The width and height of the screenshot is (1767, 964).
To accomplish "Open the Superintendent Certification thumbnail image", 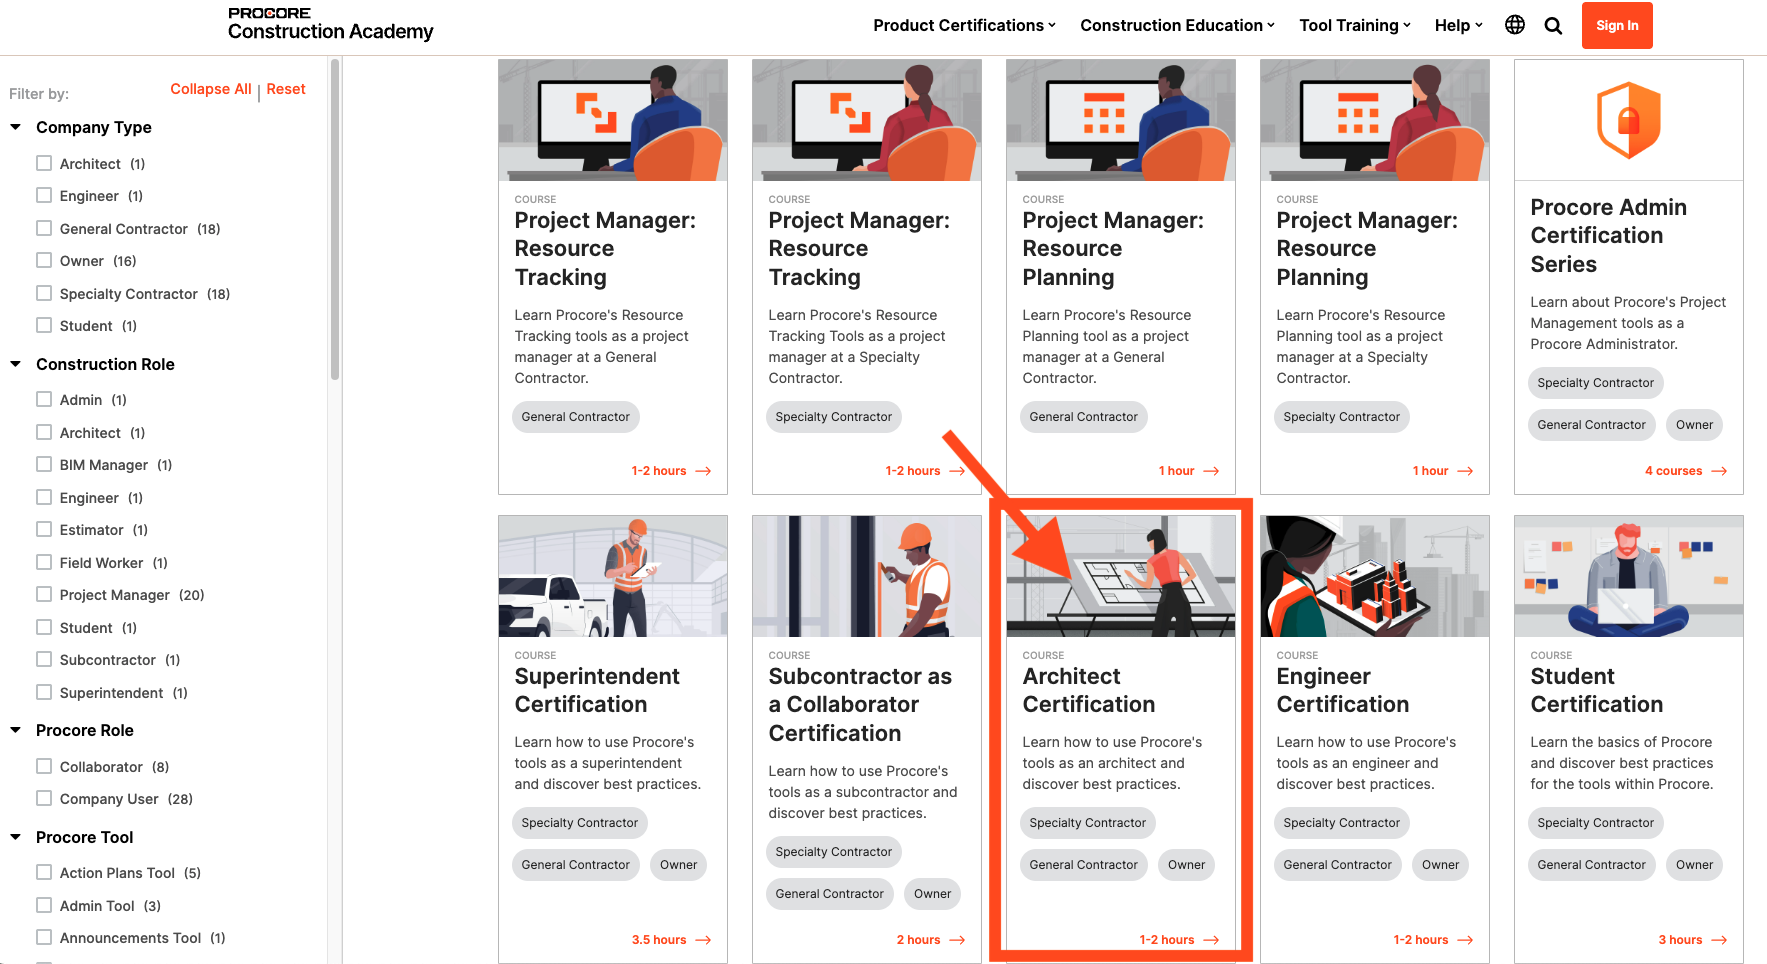I will pos(613,576).
